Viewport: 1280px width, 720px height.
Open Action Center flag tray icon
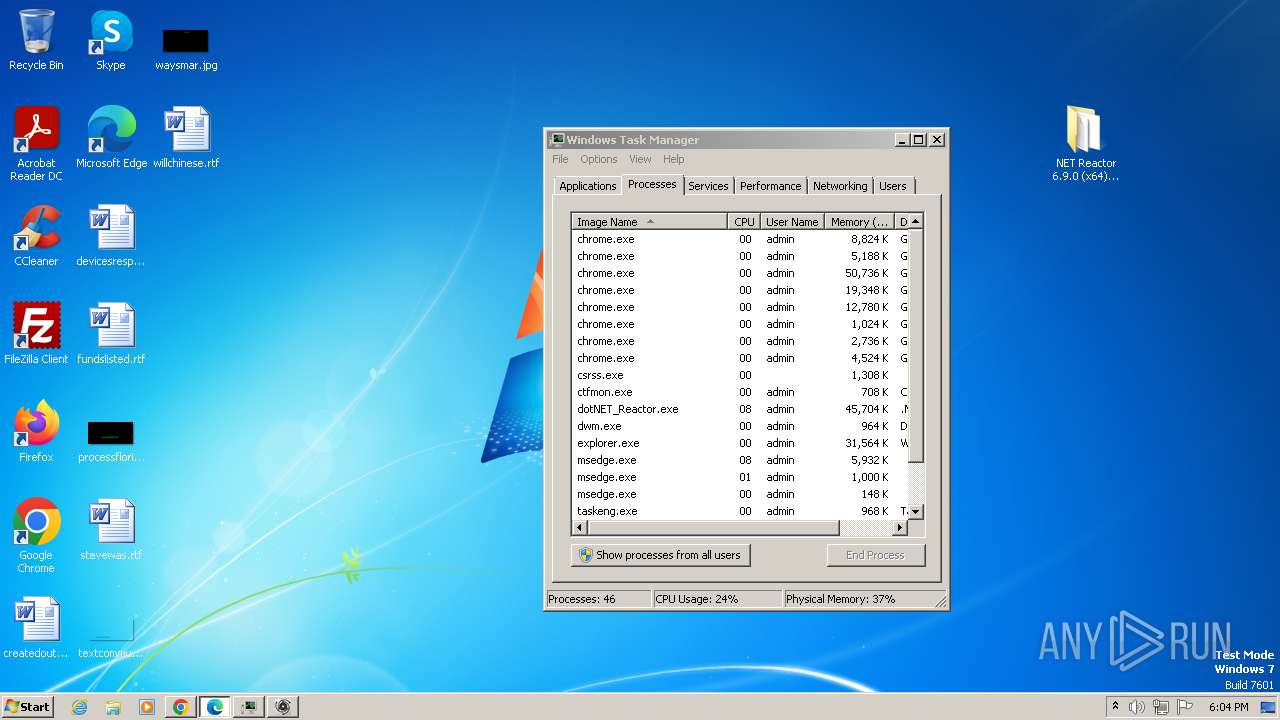tap(1185, 707)
